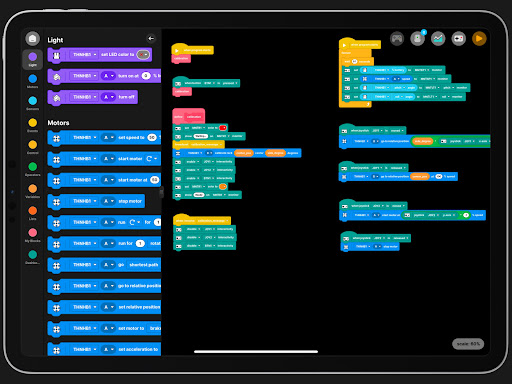Click the cyan battery reporter block
This screenshot has width=512, height=384.
pos(384,70)
